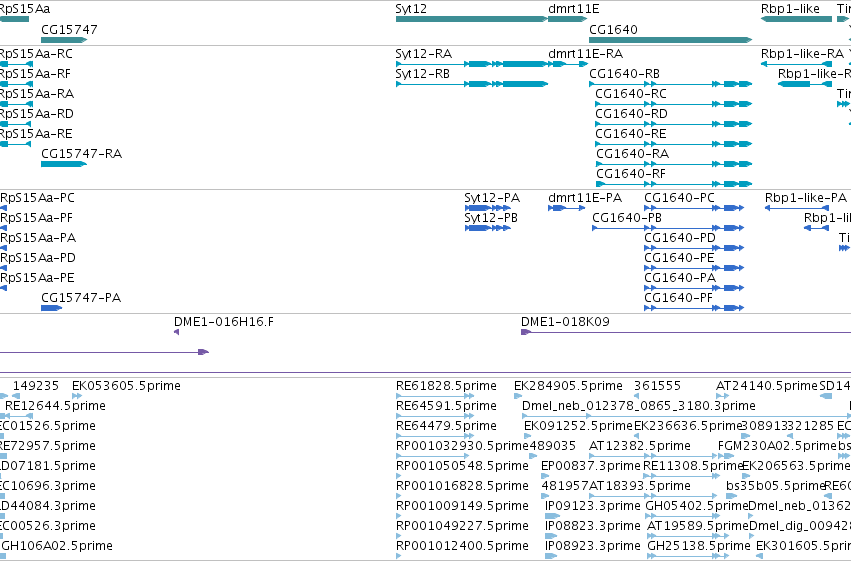Image resolution: width=851 pixels, height=561 pixels.
Task: Click the RE61828.5prime EST label
Action: coord(446,386)
